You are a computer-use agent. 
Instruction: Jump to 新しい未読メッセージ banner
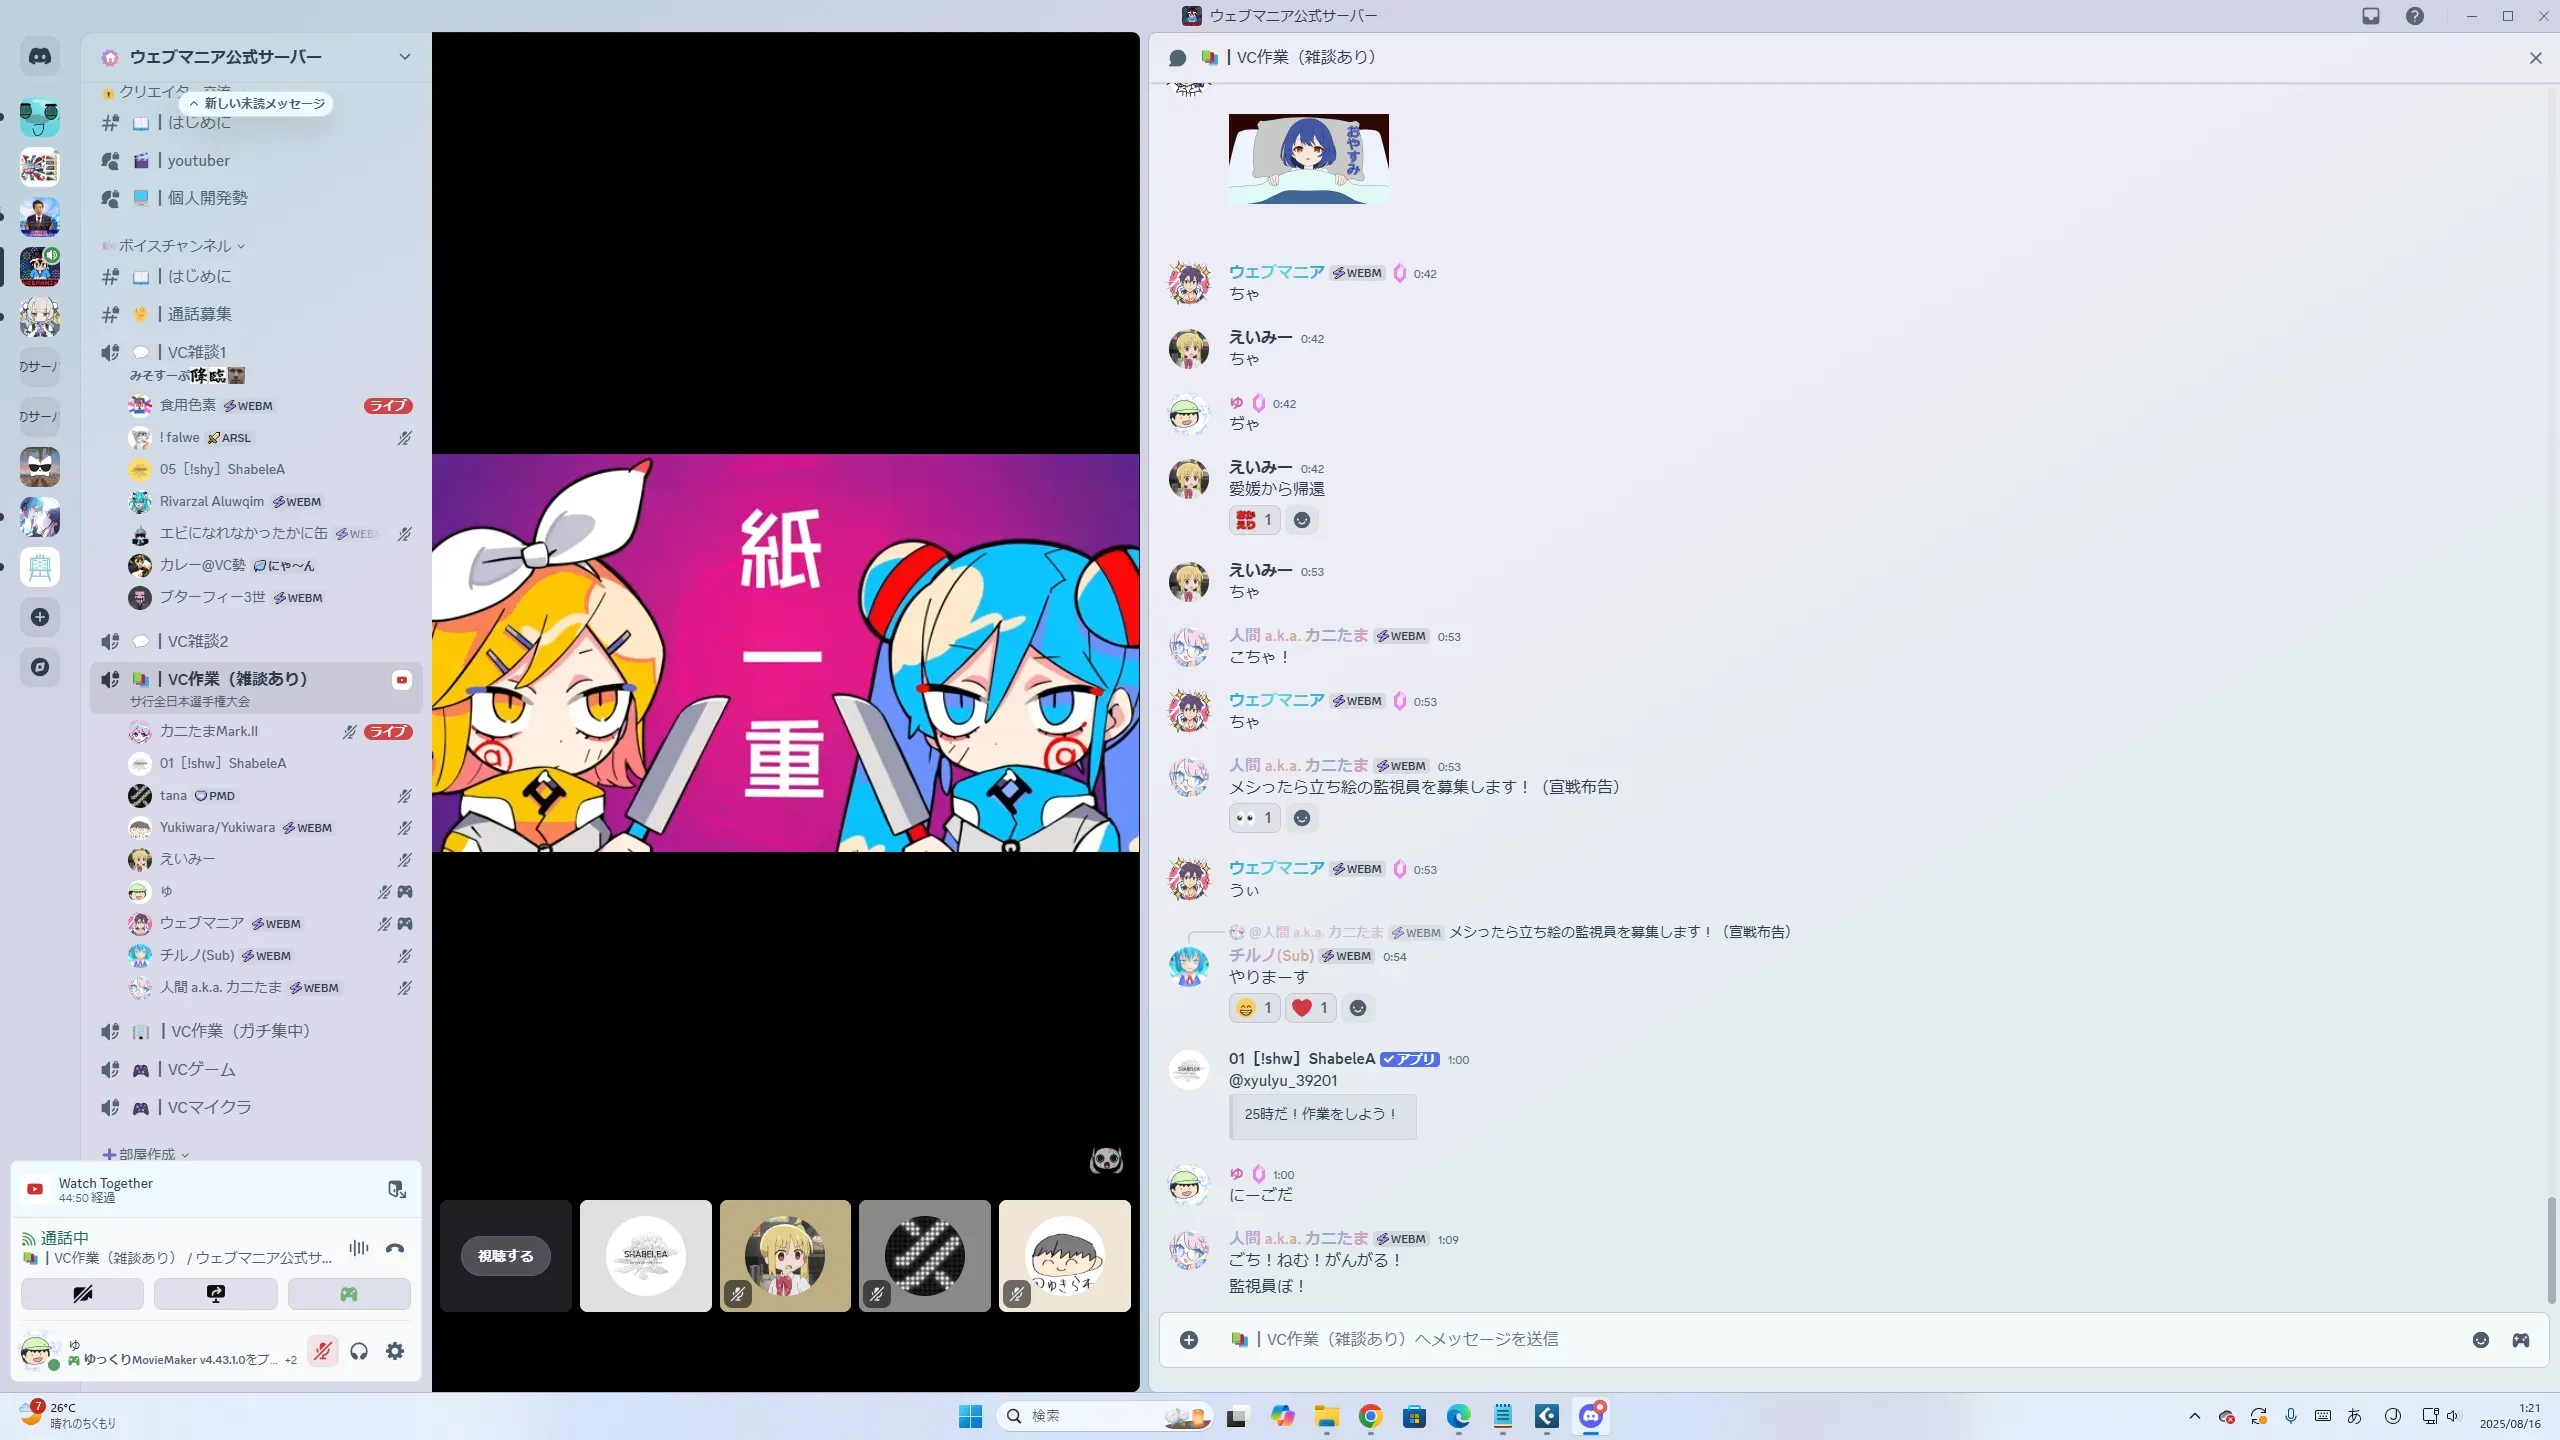point(257,104)
